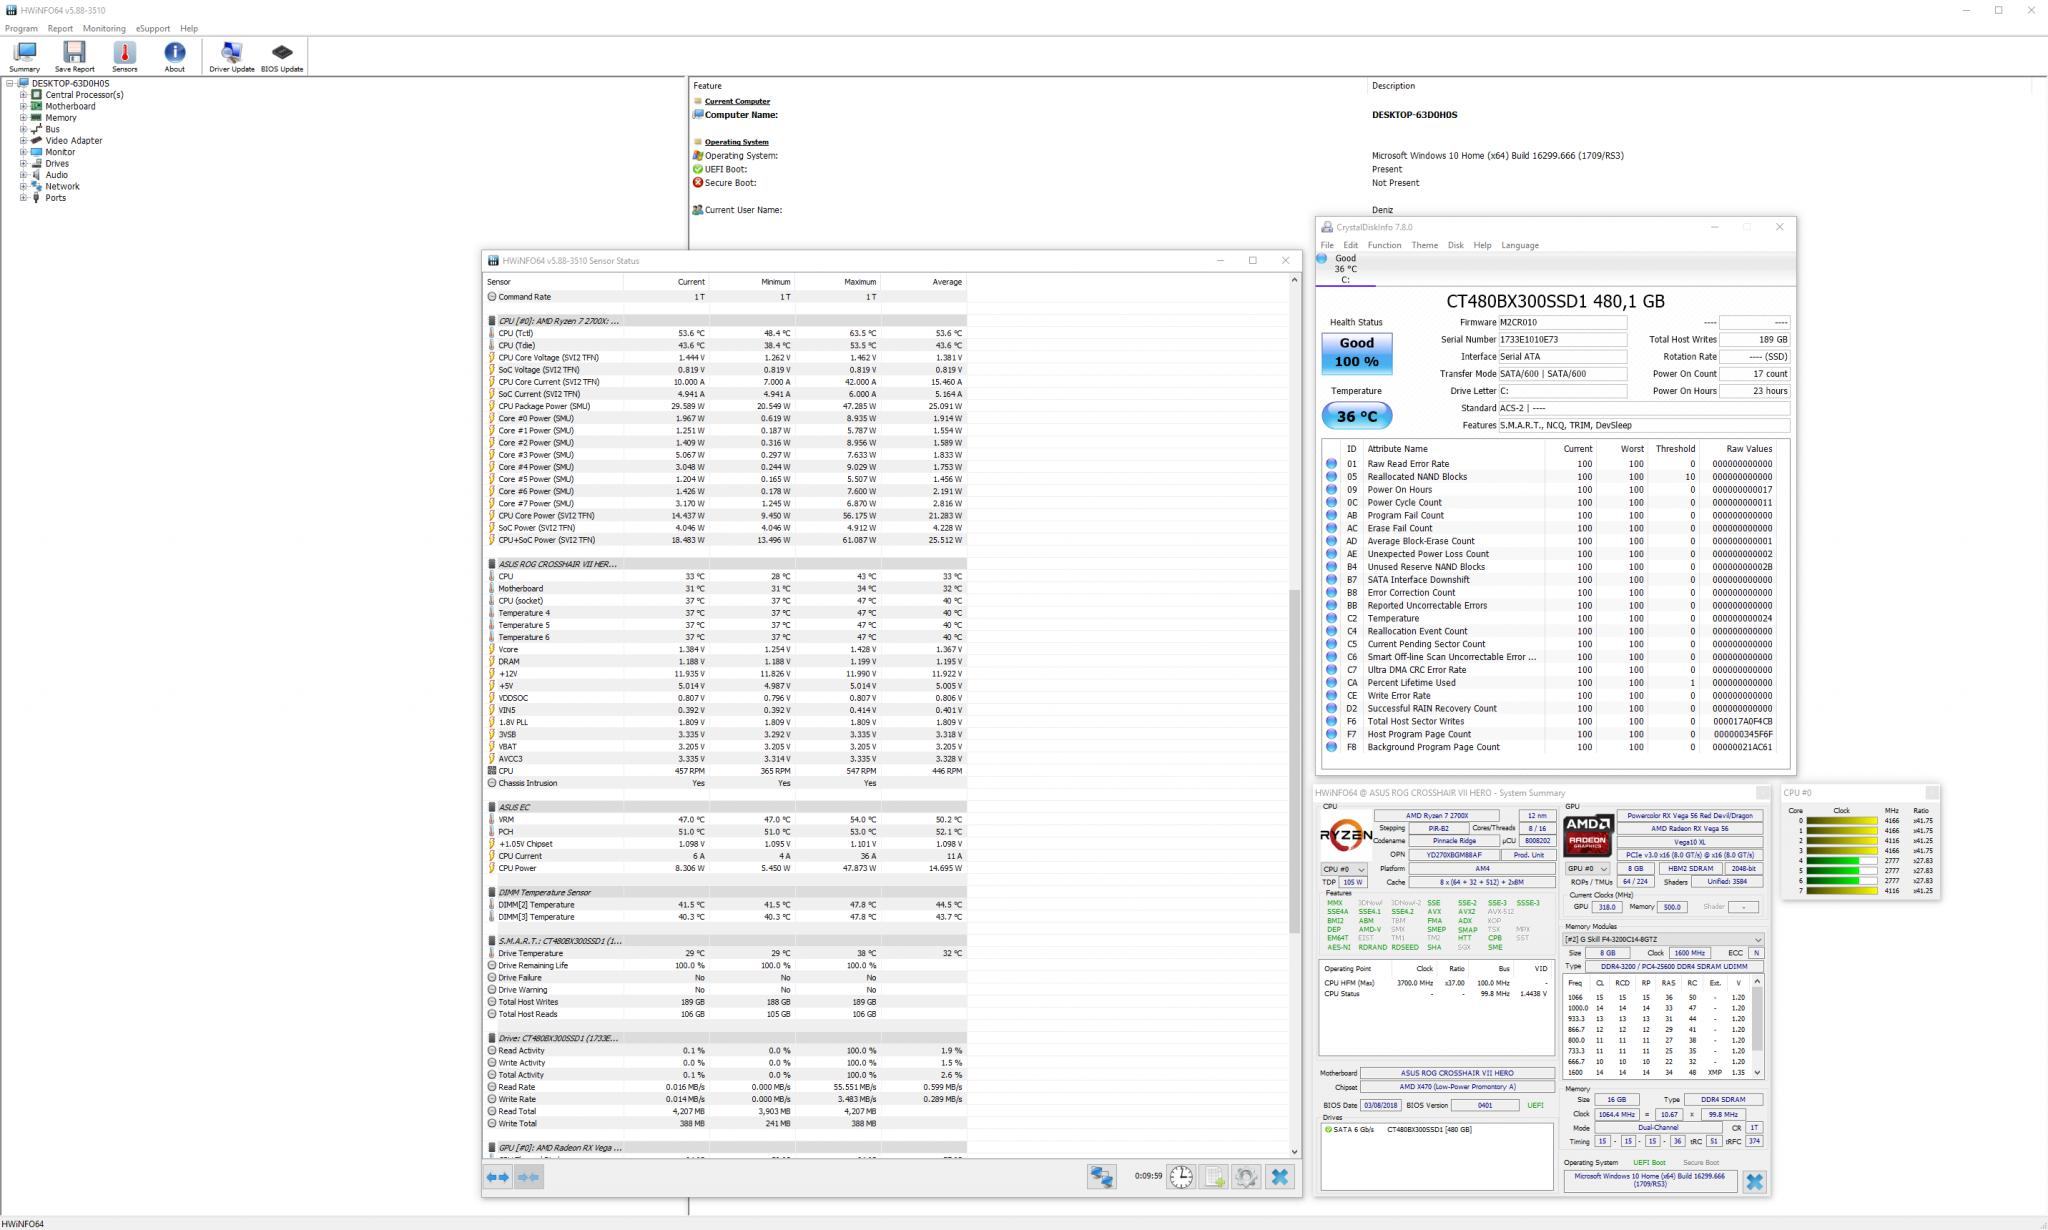2048x1230 pixels.
Task: Click status circle of Raw Read Error Rate
Action: (1331, 464)
